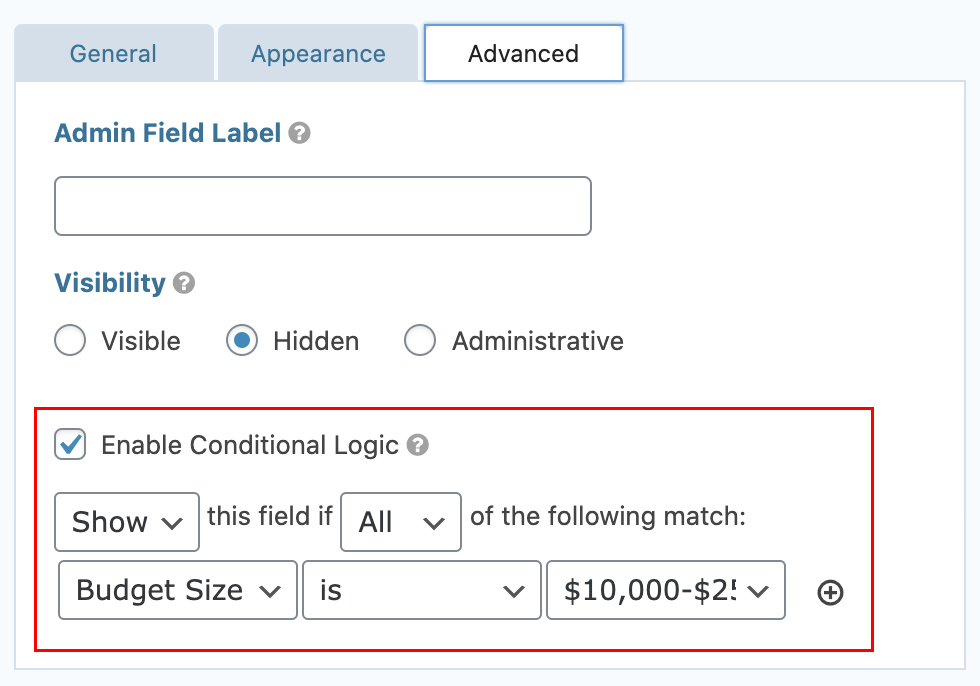Image resolution: width=980 pixels, height=686 pixels.
Task: Open help tooltip for Enable Conditional Logic
Action: click(418, 445)
